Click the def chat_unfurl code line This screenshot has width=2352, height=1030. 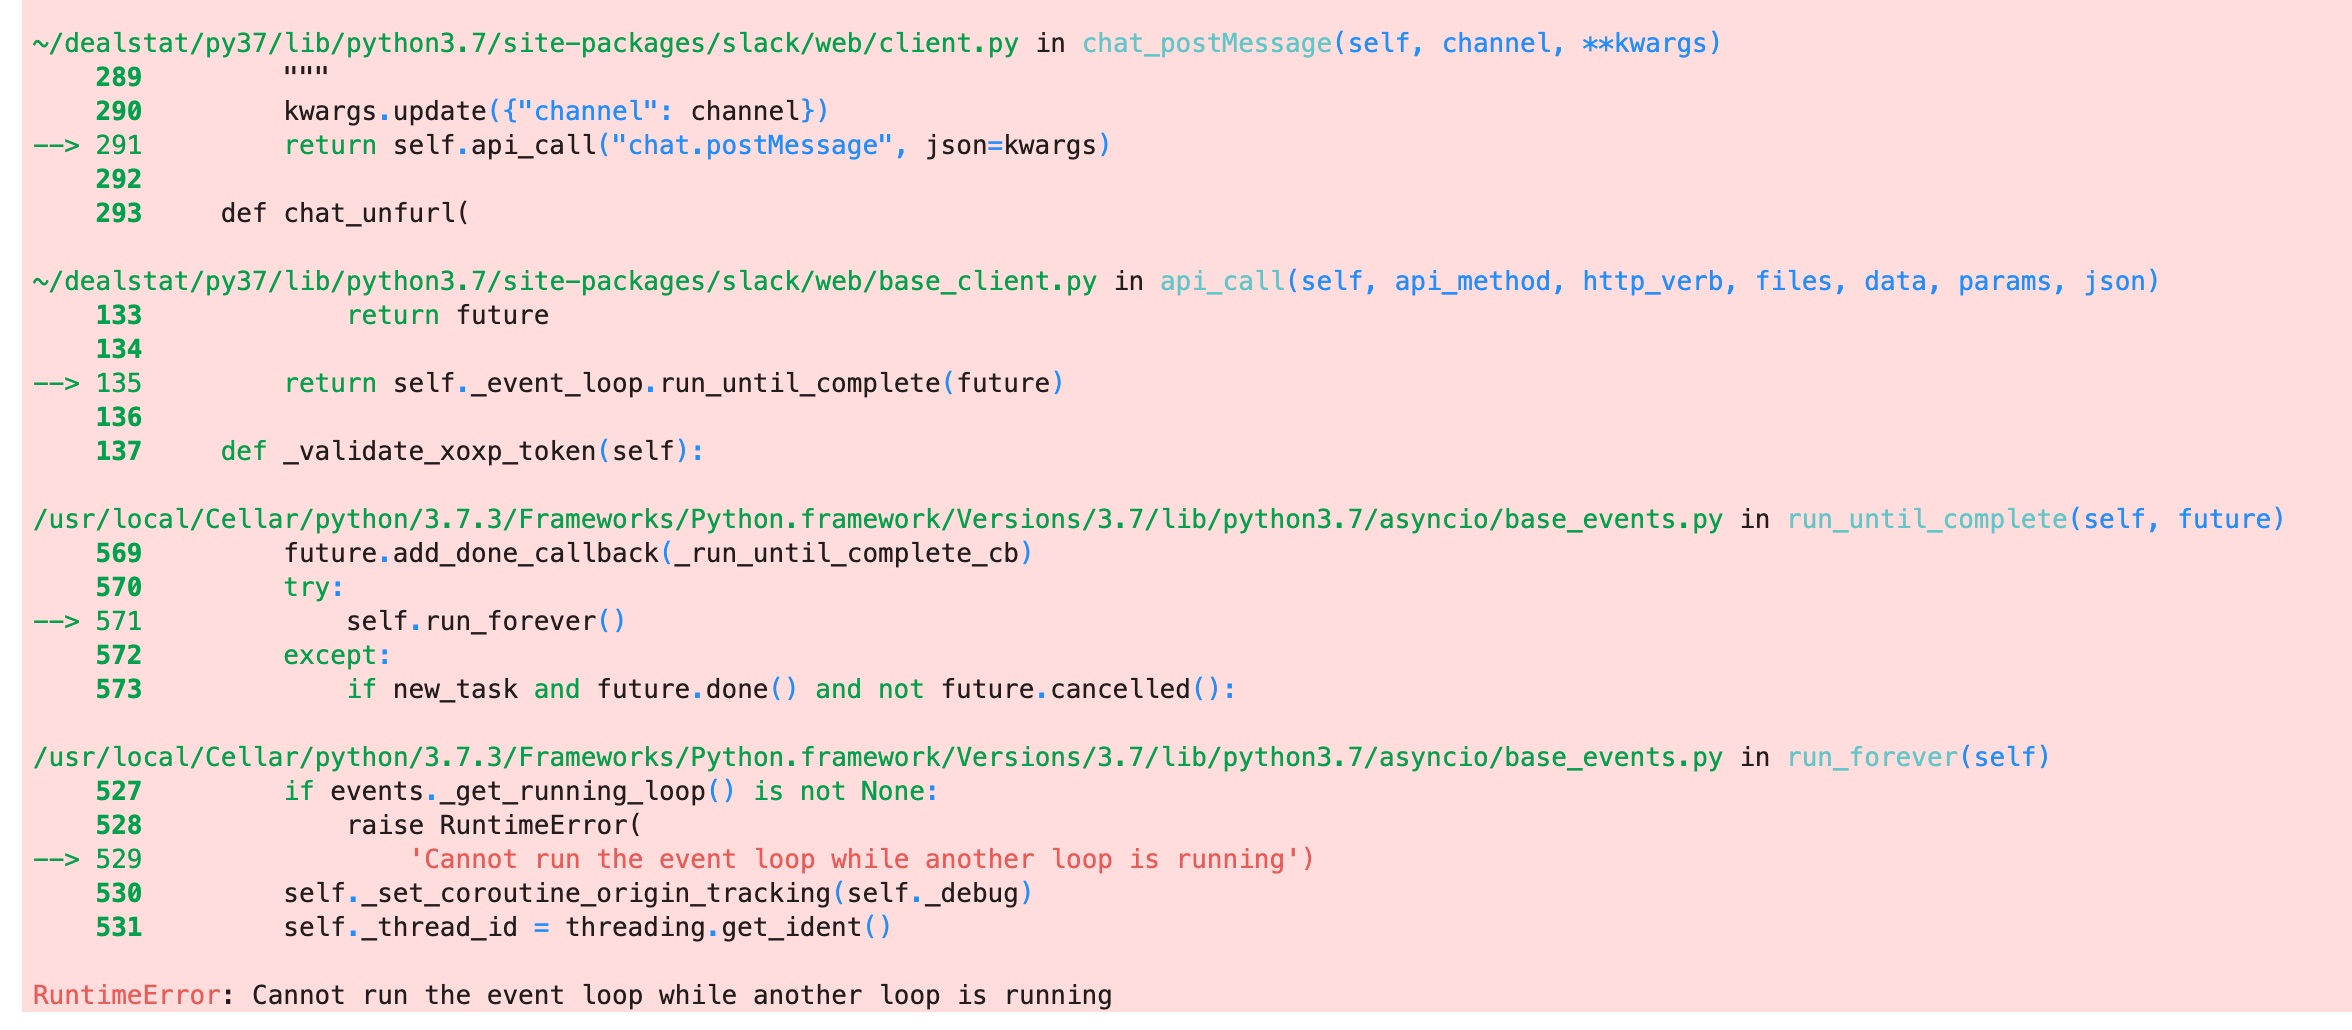pos(345,212)
